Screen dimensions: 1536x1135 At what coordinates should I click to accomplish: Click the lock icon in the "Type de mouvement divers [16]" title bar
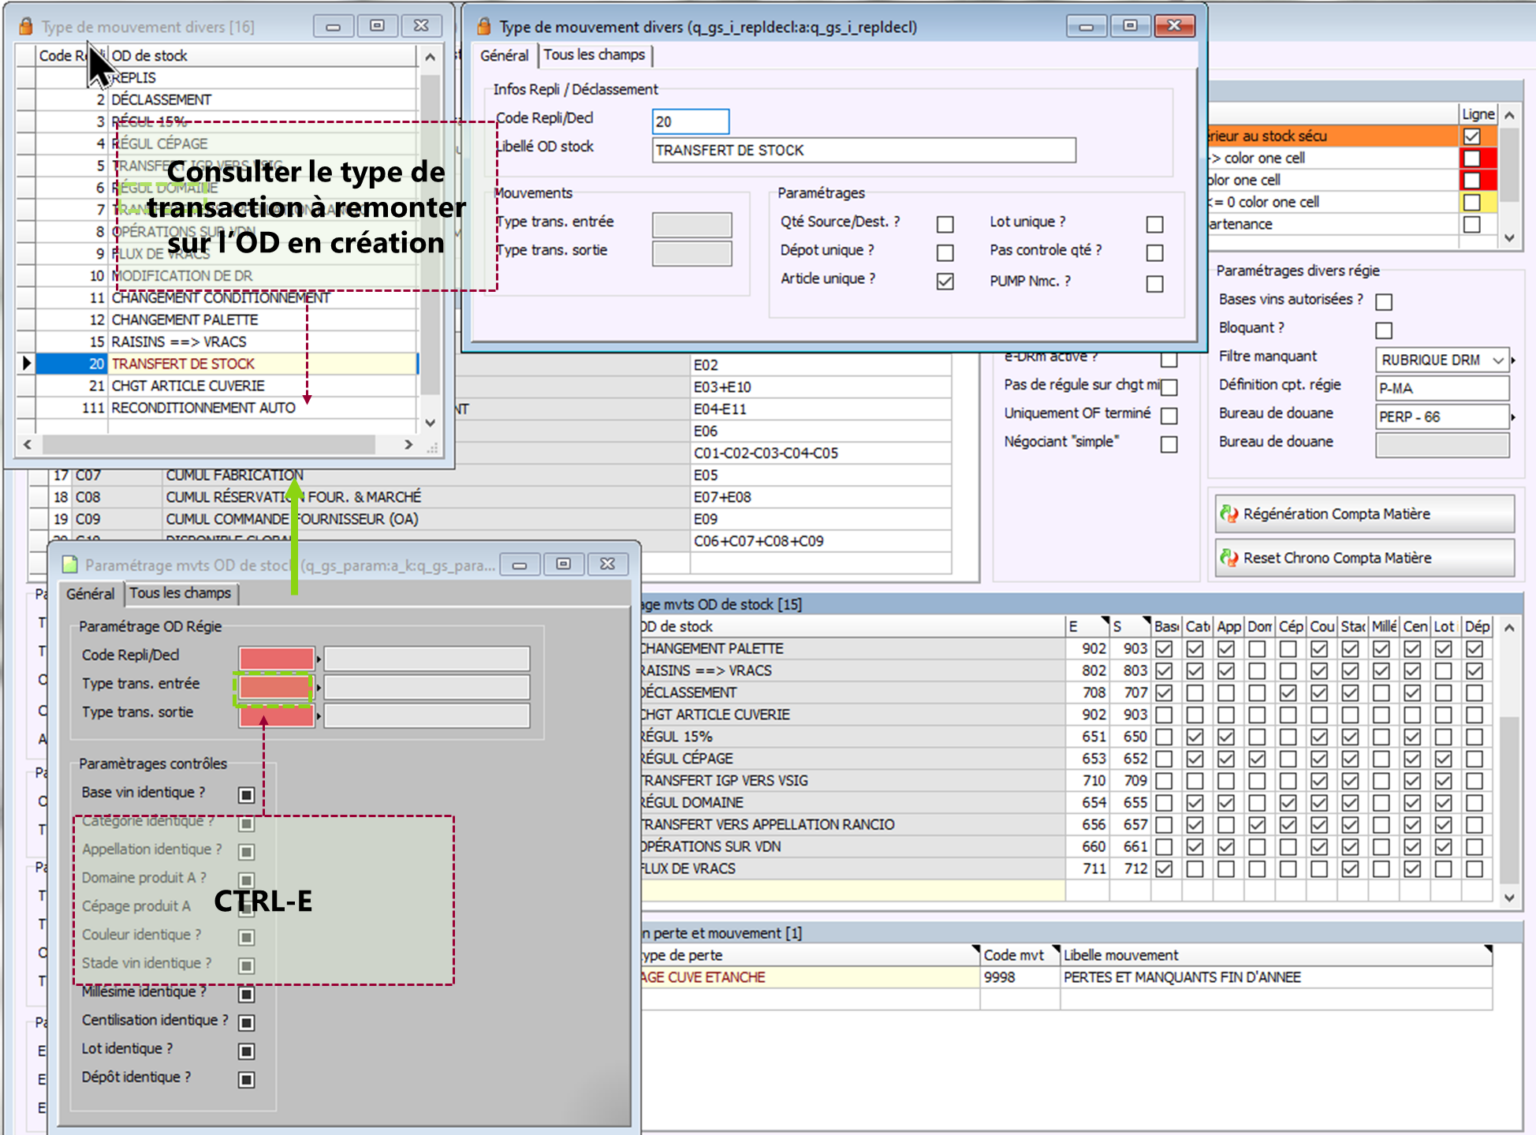click(26, 26)
